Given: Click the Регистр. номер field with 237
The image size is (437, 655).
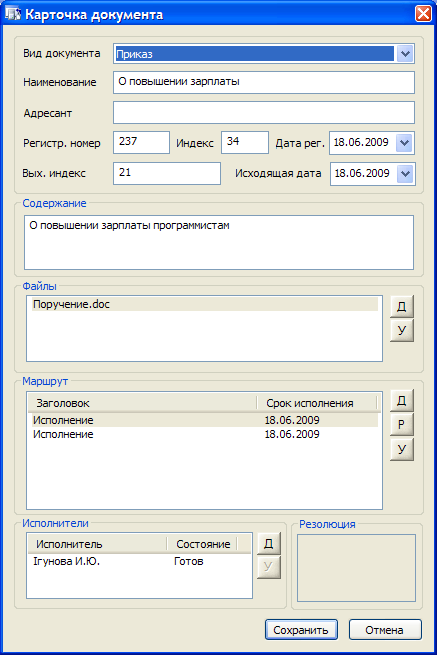Looking at the screenshot, I should point(141,142).
